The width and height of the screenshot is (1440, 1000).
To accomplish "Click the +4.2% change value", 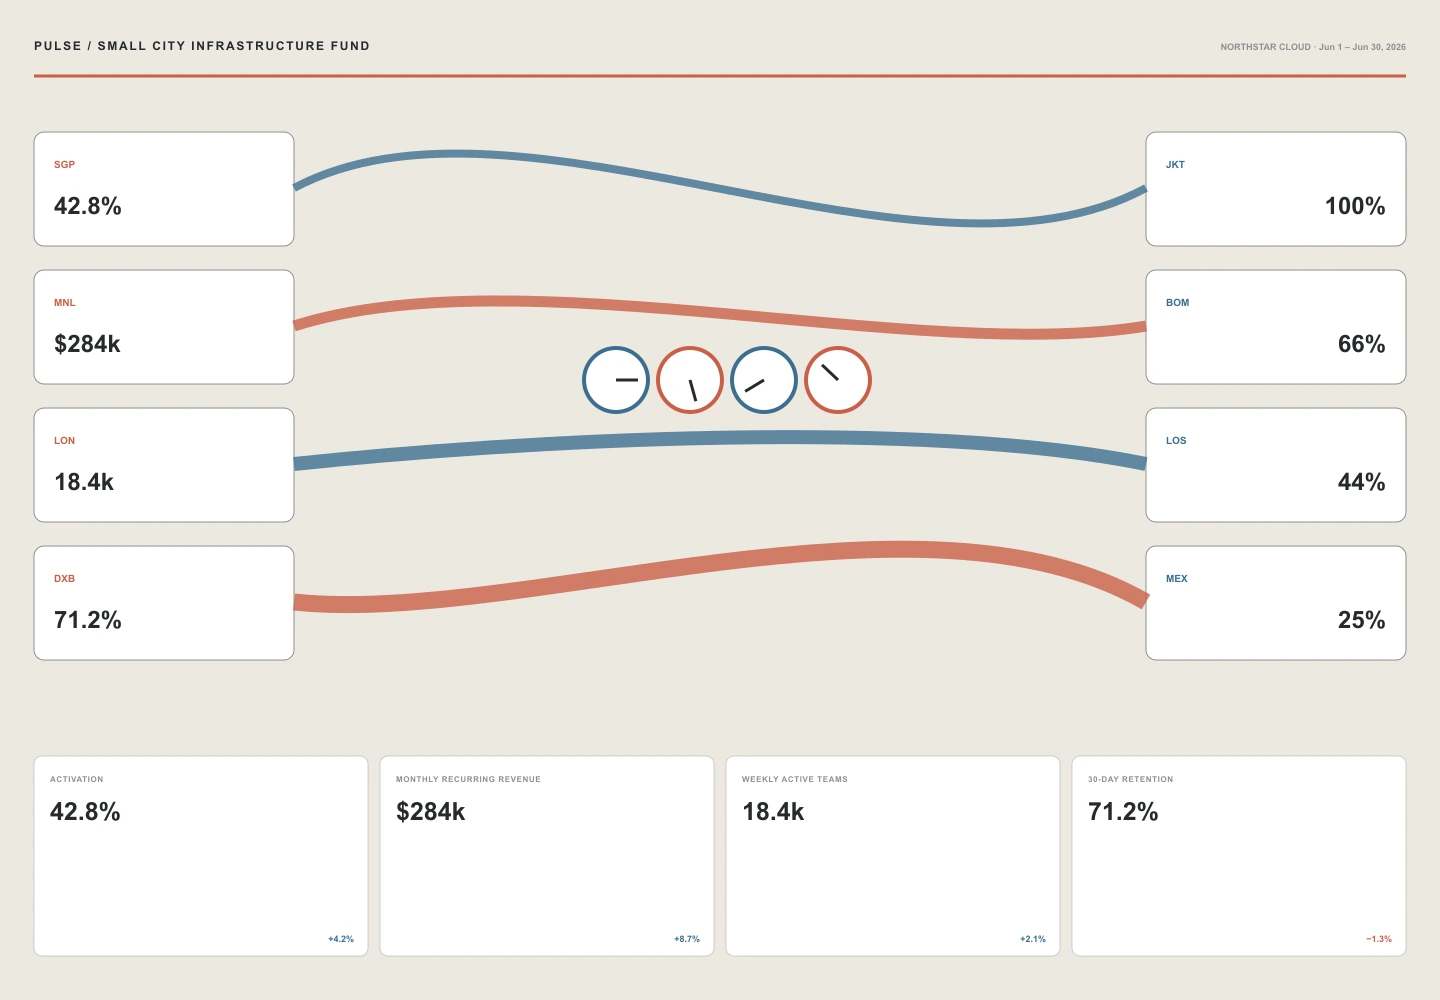I will click(341, 939).
